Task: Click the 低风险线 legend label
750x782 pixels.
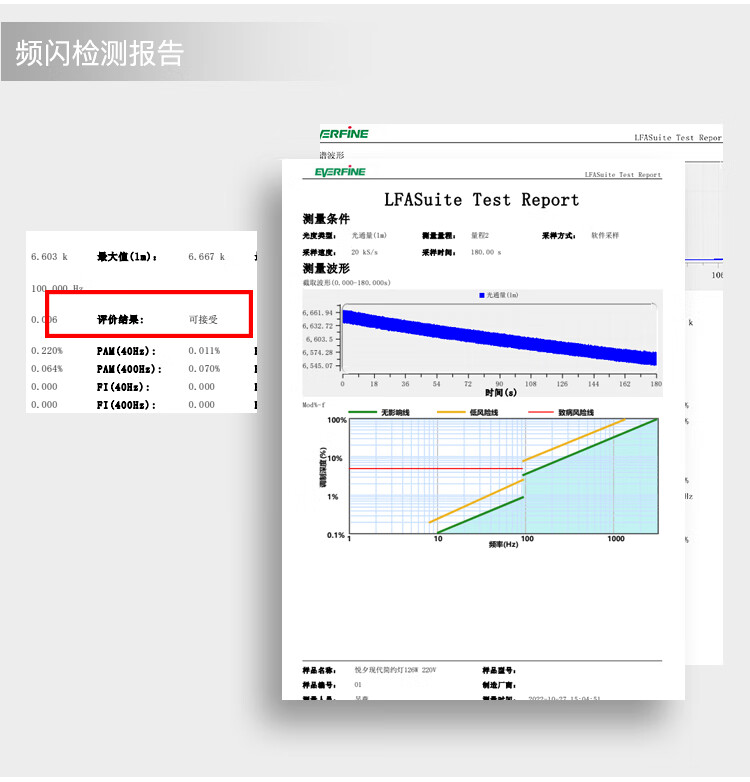Action: (x=484, y=412)
